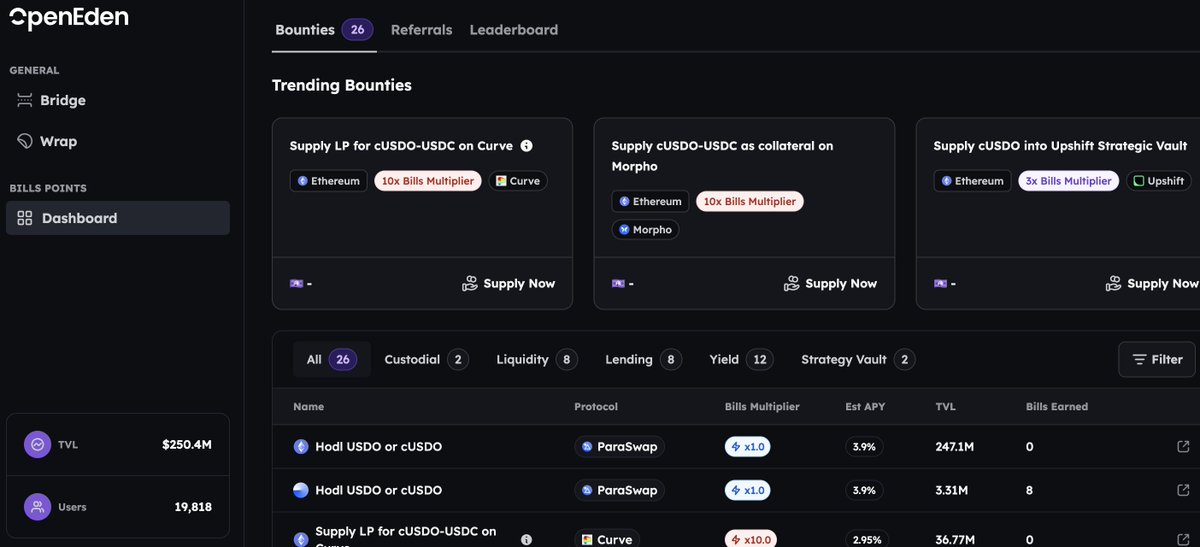The height and width of the screenshot is (547, 1200).
Task: Filter bounties by Custodial
Action: (x=427, y=360)
